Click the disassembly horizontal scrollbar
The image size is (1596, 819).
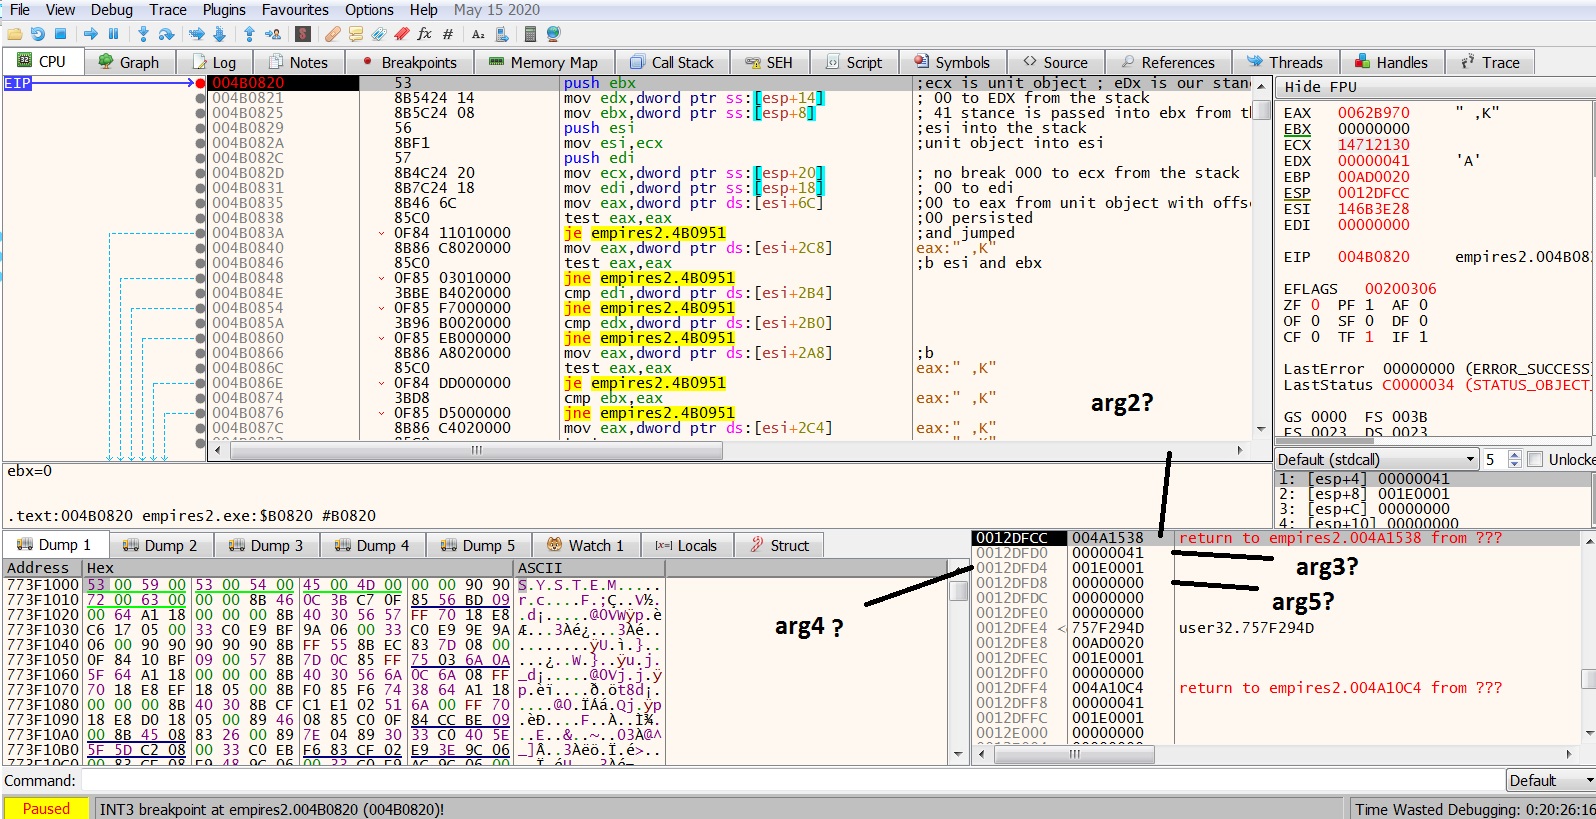point(476,451)
